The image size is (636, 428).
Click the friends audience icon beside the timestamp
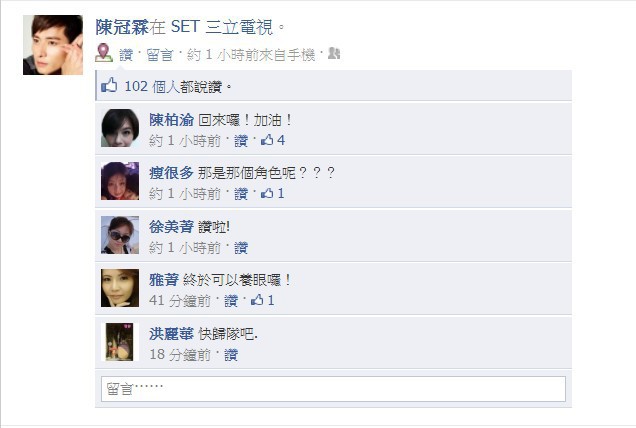click(x=333, y=53)
